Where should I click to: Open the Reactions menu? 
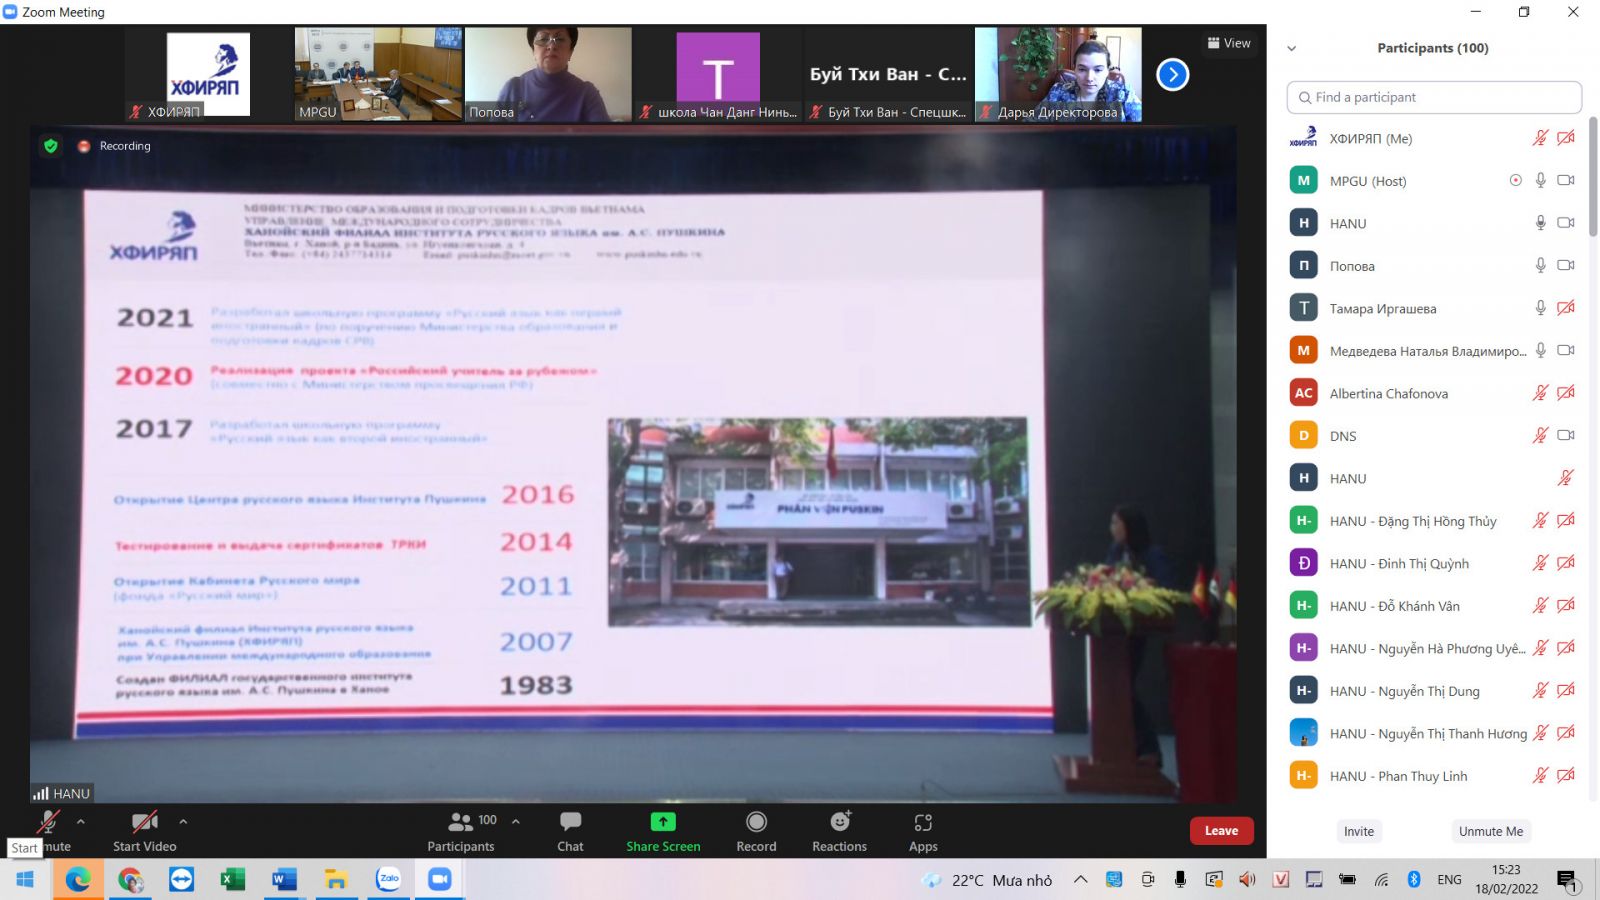(839, 831)
